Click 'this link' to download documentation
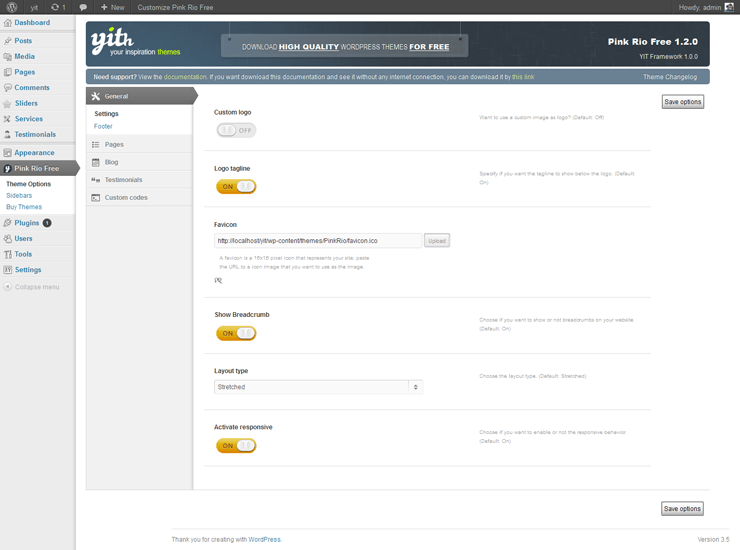The image size is (740, 550). [x=523, y=77]
